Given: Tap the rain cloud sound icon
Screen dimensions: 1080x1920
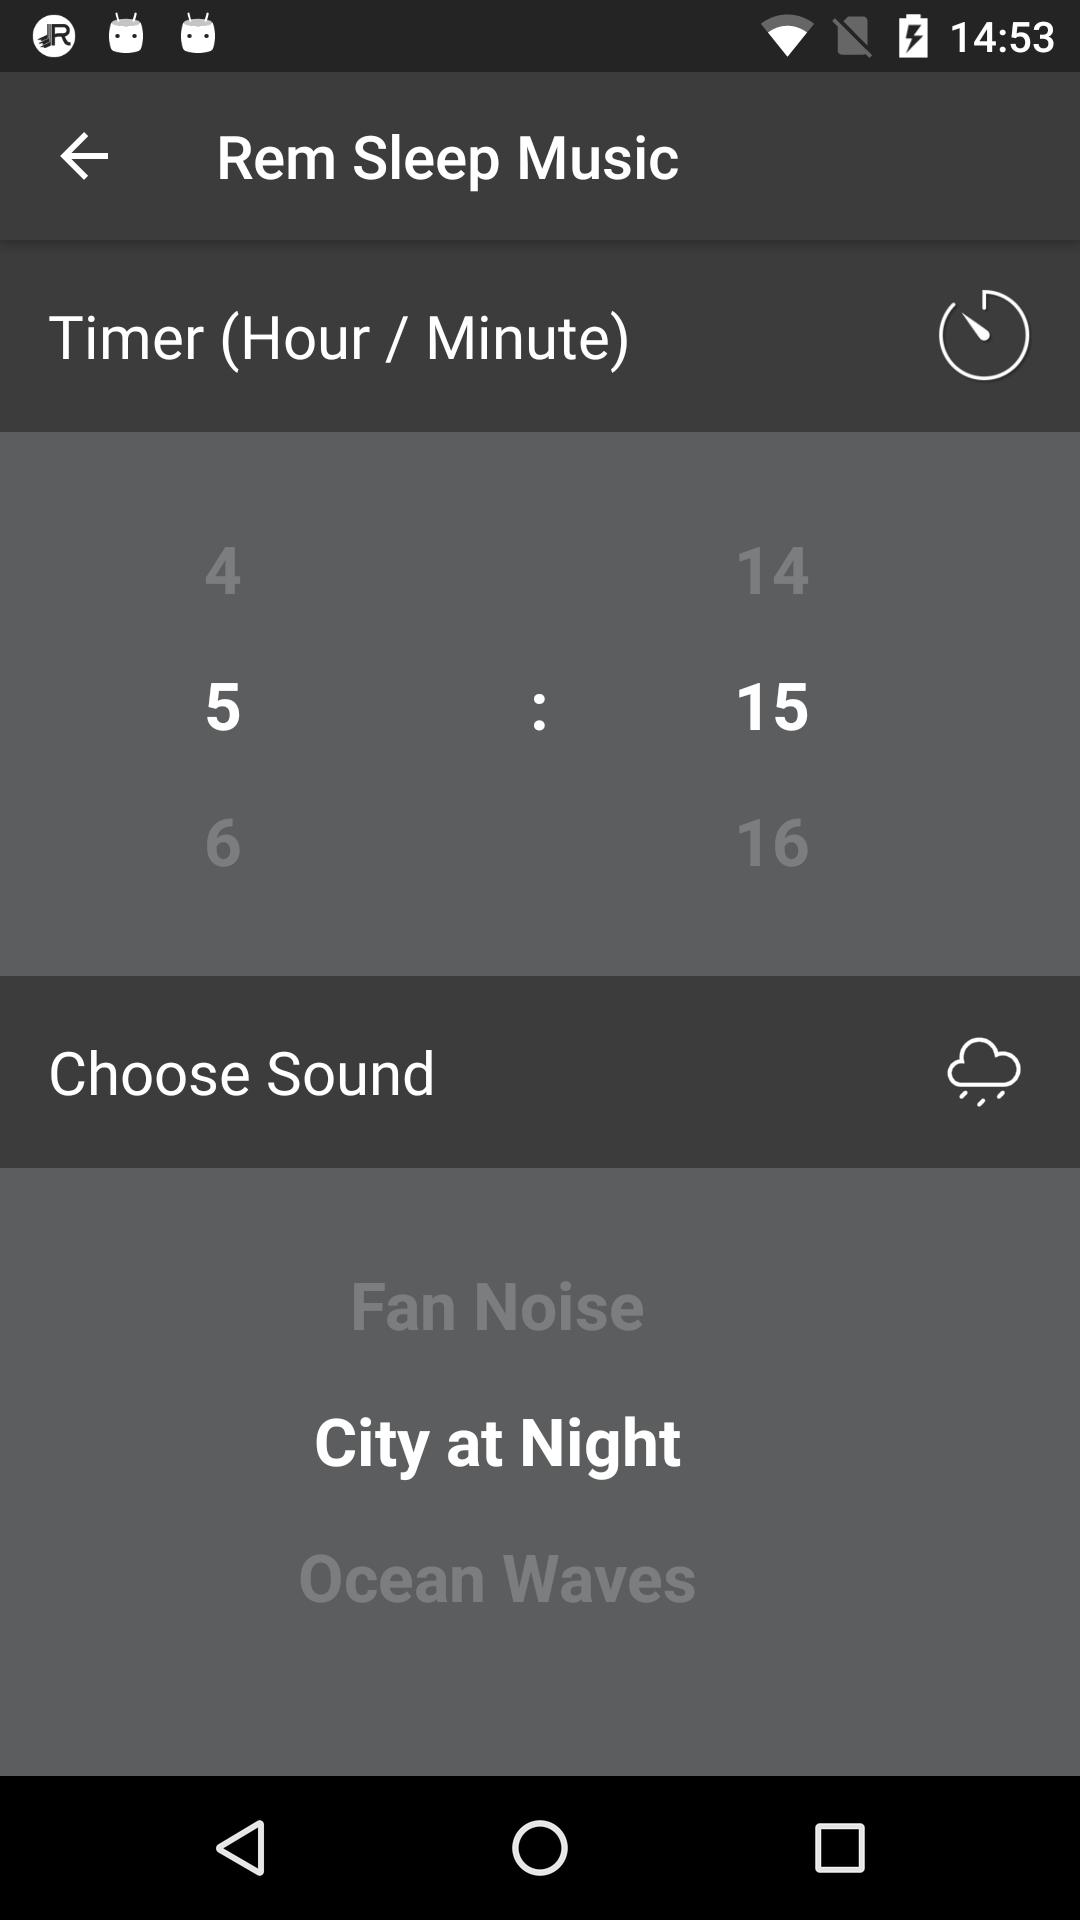Looking at the screenshot, I should tap(983, 1071).
